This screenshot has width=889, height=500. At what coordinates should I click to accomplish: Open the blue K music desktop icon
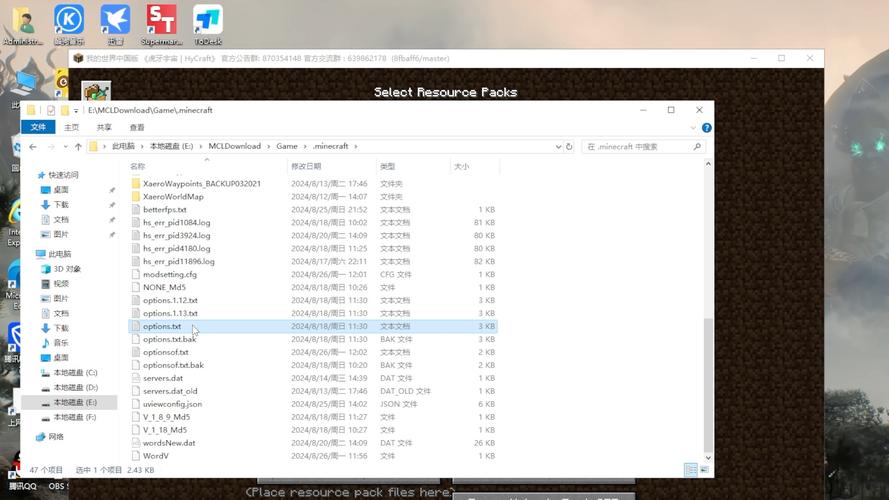pyautogui.click(x=69, y=24)
